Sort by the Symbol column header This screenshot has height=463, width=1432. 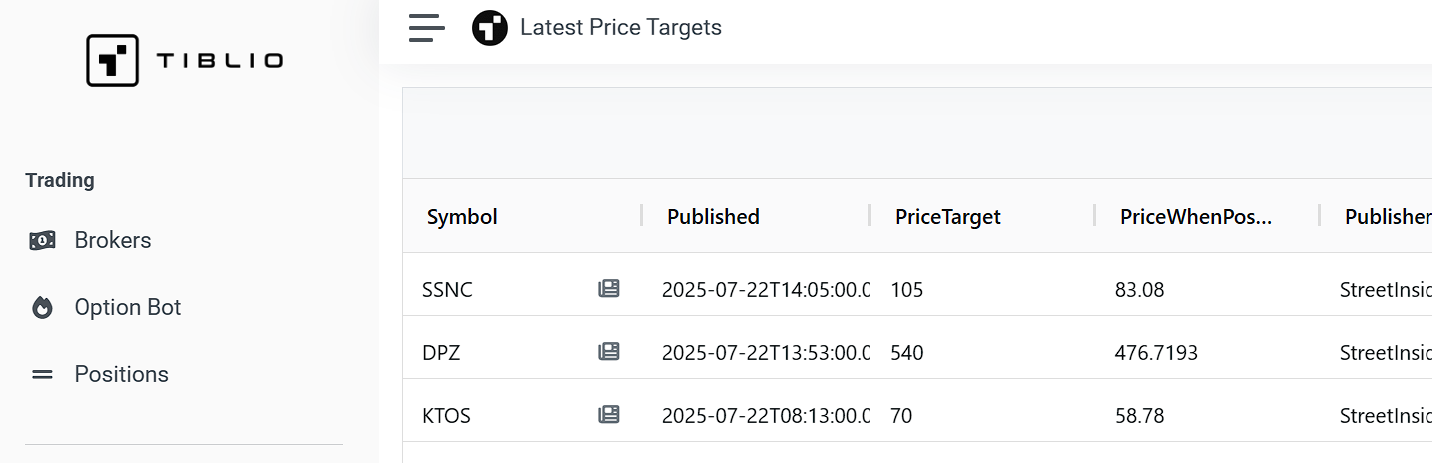click(x=462, y=216)
